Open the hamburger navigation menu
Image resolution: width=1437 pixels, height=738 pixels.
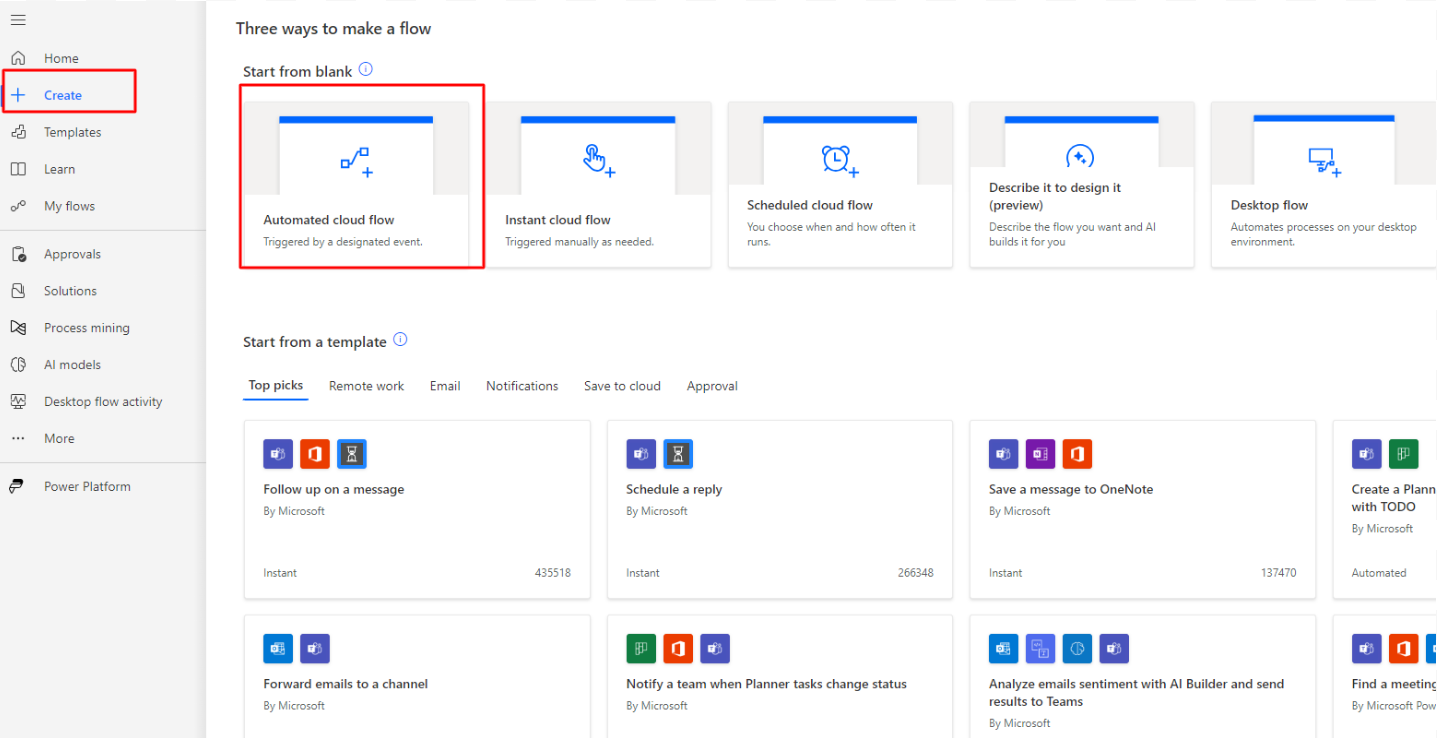[18, 19]
